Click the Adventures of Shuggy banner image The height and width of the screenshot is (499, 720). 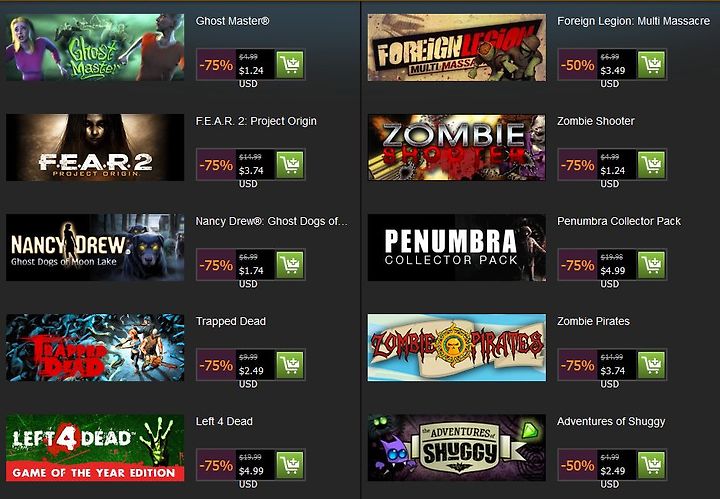point(457,448)
